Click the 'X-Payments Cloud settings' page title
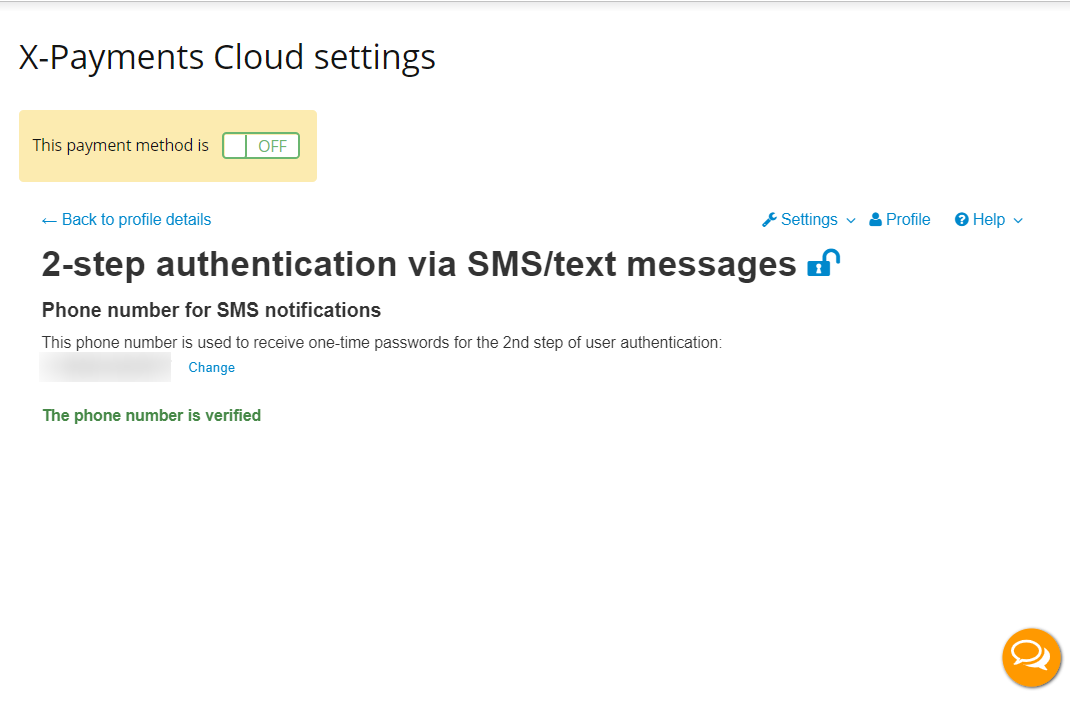 click(227, 57)
